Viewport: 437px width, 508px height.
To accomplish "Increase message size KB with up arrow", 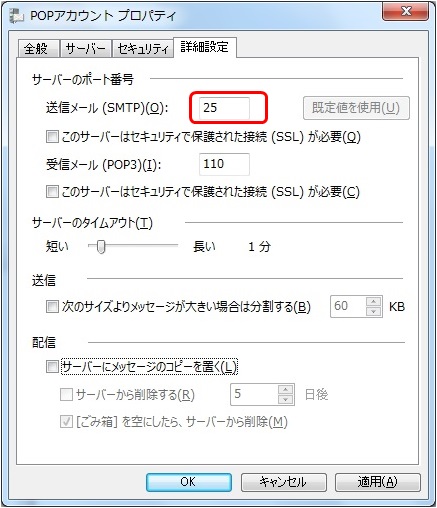I will pos(373,302).
